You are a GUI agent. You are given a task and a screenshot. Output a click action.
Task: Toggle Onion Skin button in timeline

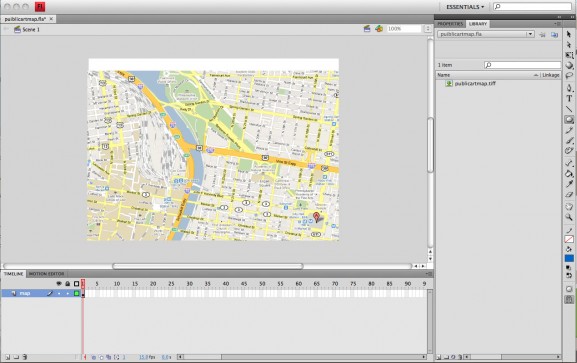point(94,357)
